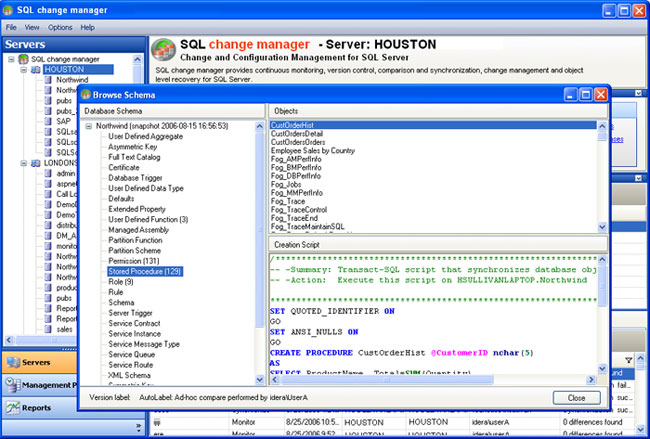
Task: Expand navigation pane overflow chevron
Action: point(138,427)
